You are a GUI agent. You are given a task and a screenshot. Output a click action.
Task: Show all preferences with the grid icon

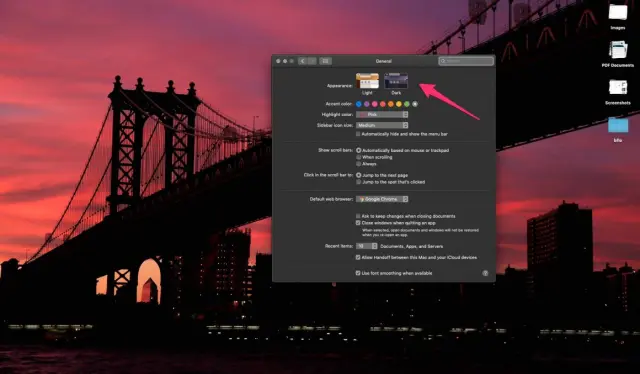coord(325,61)
